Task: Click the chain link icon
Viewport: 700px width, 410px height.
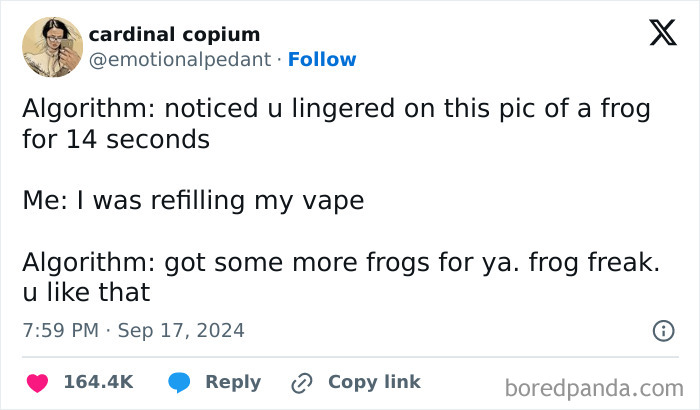Action: pyautogui.click(x=301, y=382)
